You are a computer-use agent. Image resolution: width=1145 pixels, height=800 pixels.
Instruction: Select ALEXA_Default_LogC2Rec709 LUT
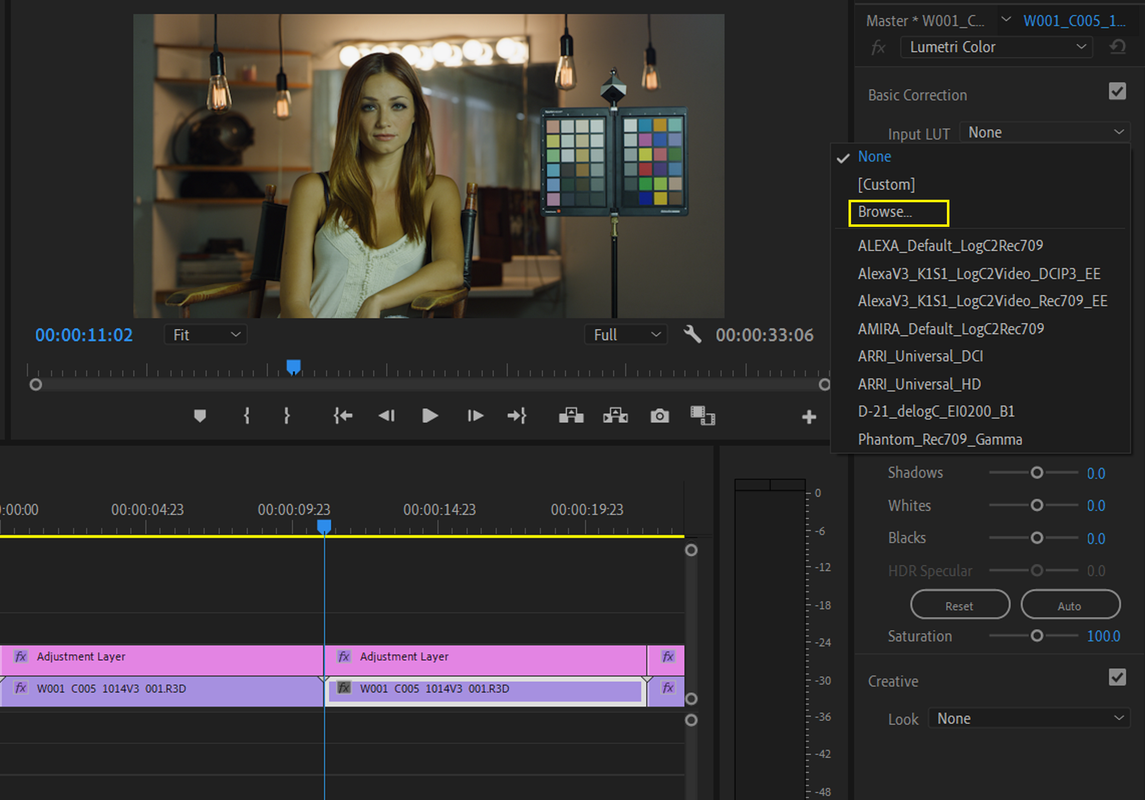click(981, 246)
